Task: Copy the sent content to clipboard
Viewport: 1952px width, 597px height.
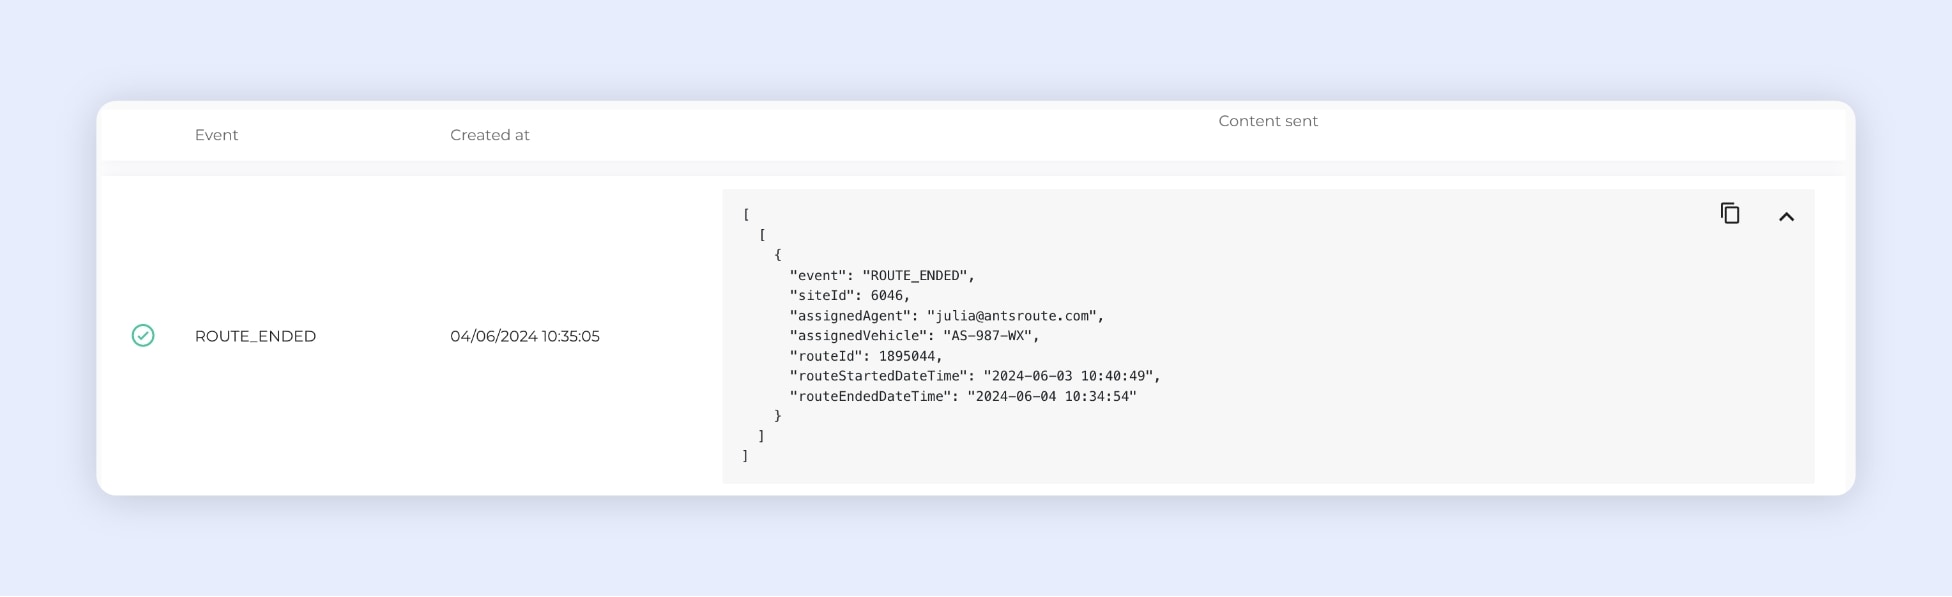Action: [x=1730, y=213]
